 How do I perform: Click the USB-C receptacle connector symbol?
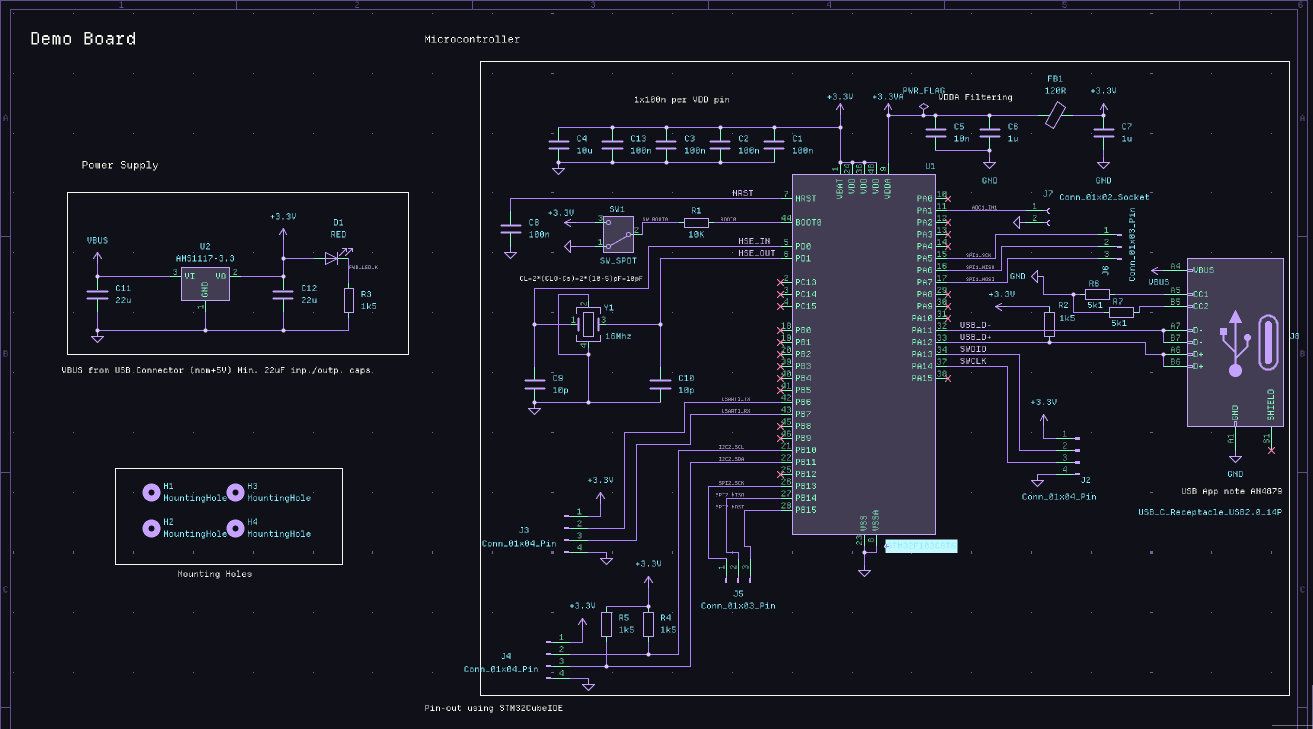tap(1234, 342)
